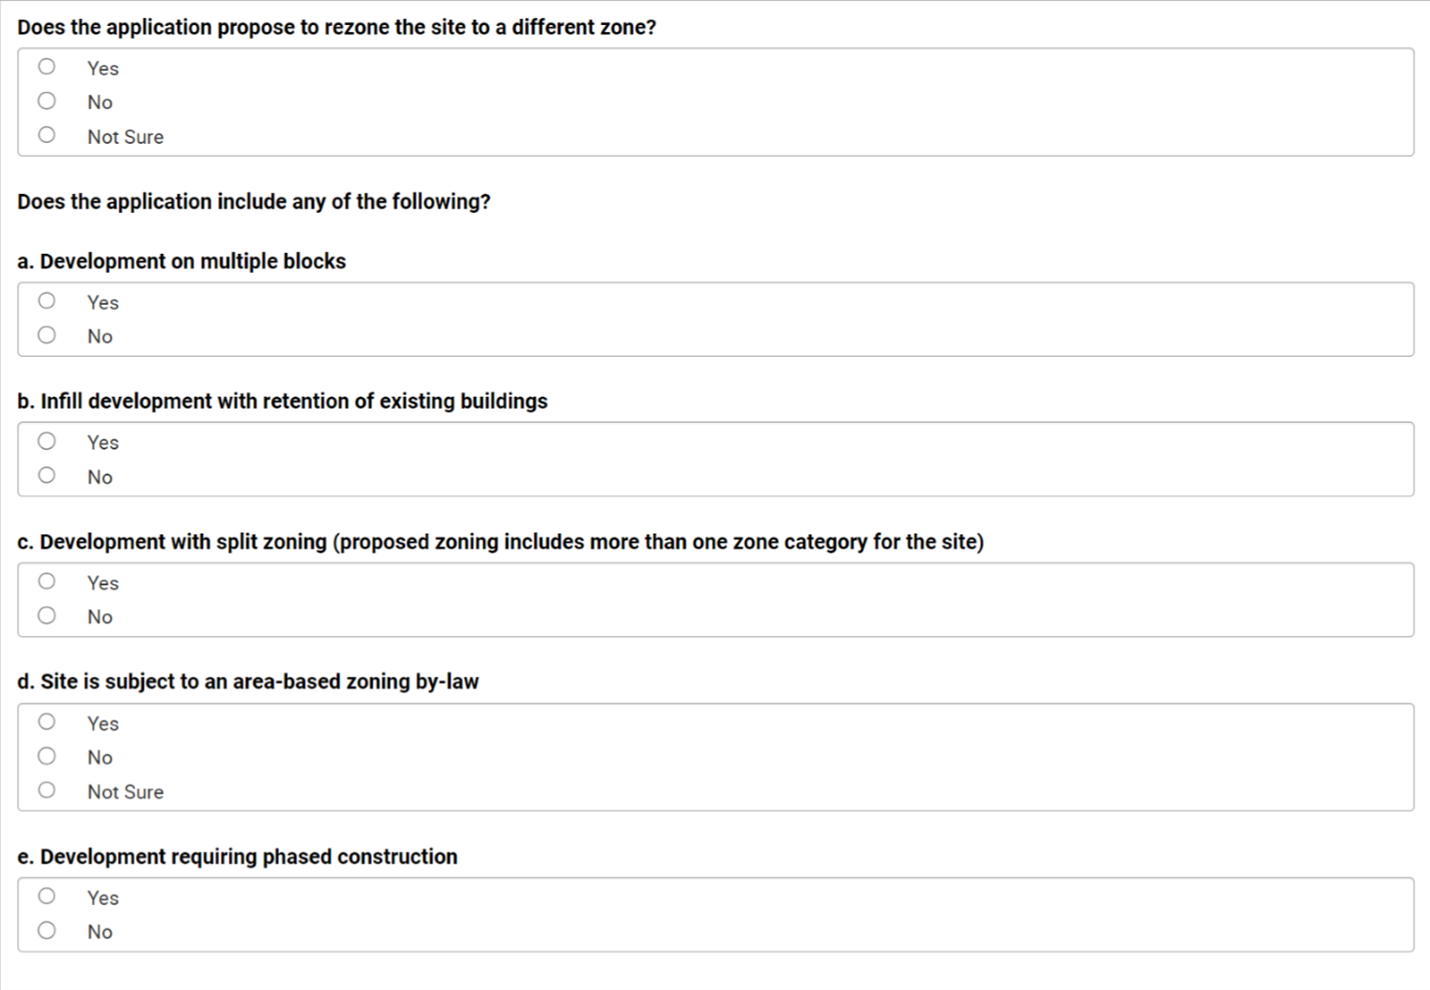The width and height of the screenshot is (1430, 990).
Task: Click the Yes label under phased construction
Action: pyautogui.click(x=103, y=898)
